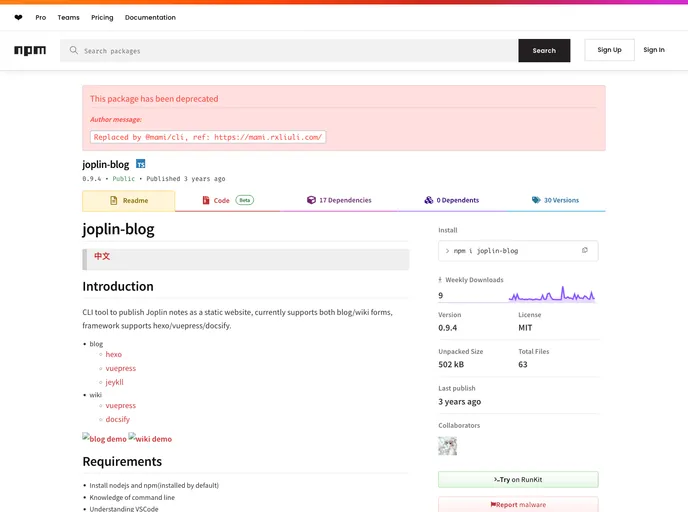Click the Search button
The image size is (688, 512).
[x=544, y=50]
